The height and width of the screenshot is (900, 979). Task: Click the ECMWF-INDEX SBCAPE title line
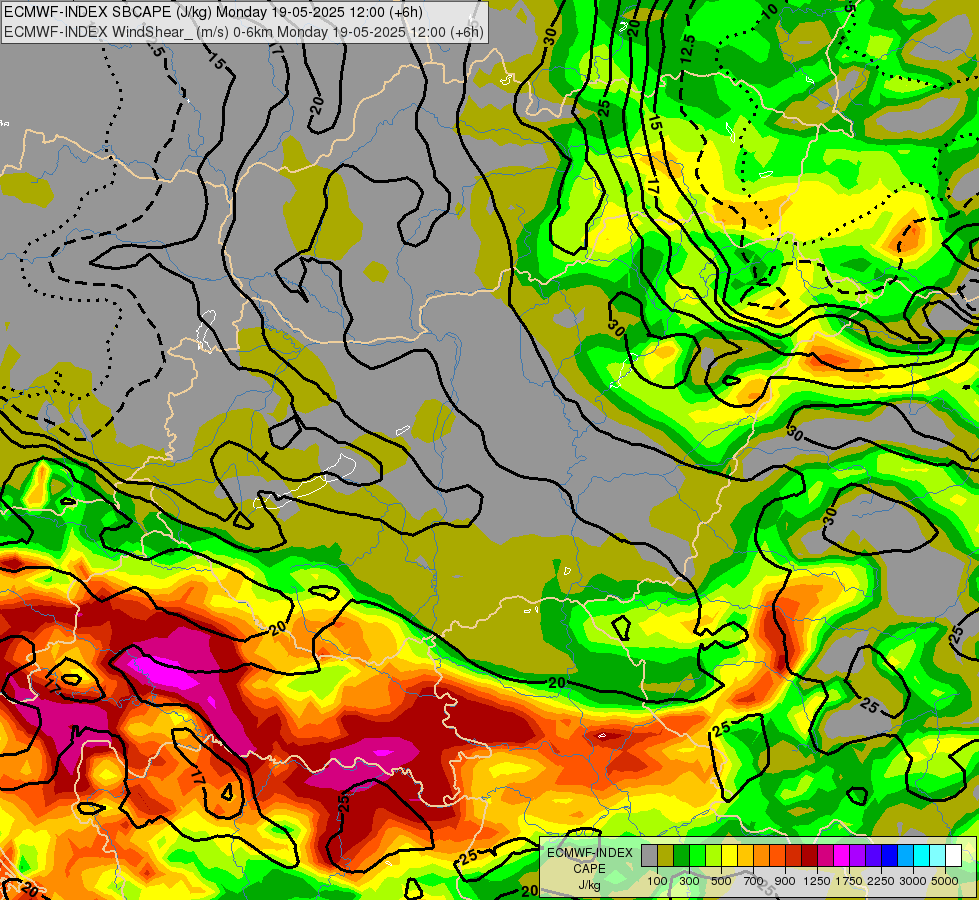tap(213, 12)
